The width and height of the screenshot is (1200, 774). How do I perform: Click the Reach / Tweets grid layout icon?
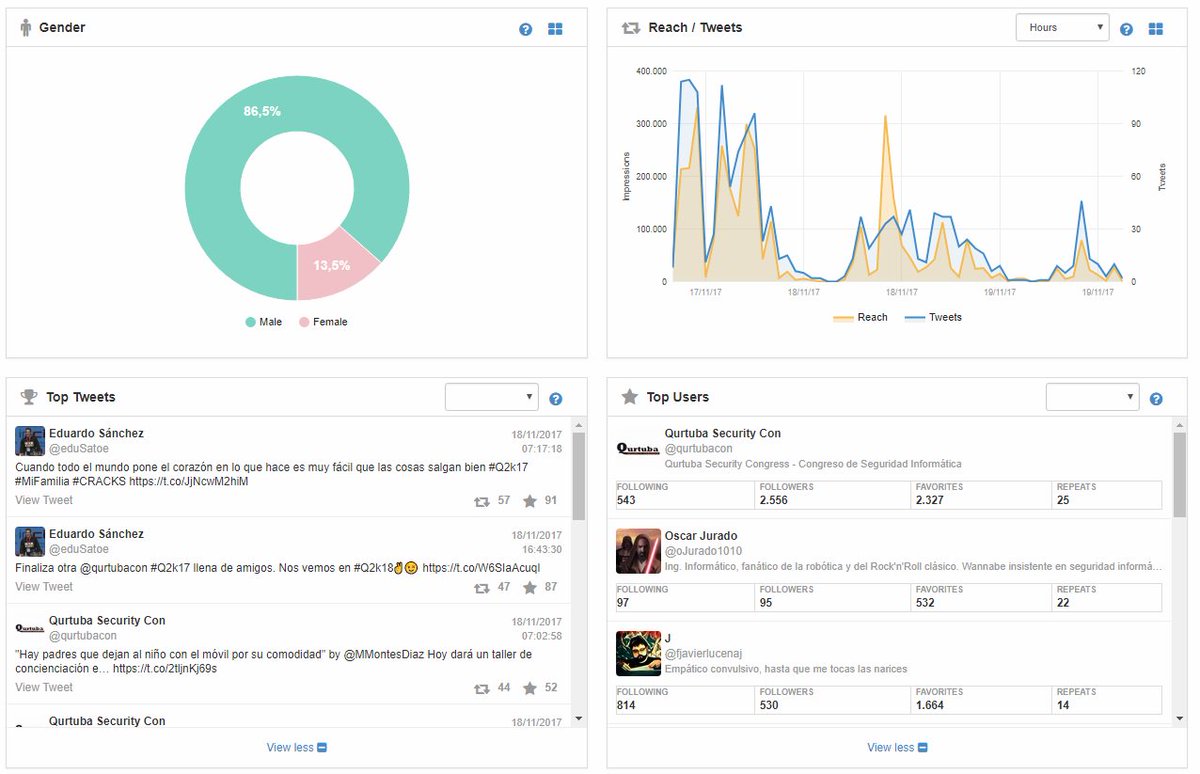tap(1156, 29)
